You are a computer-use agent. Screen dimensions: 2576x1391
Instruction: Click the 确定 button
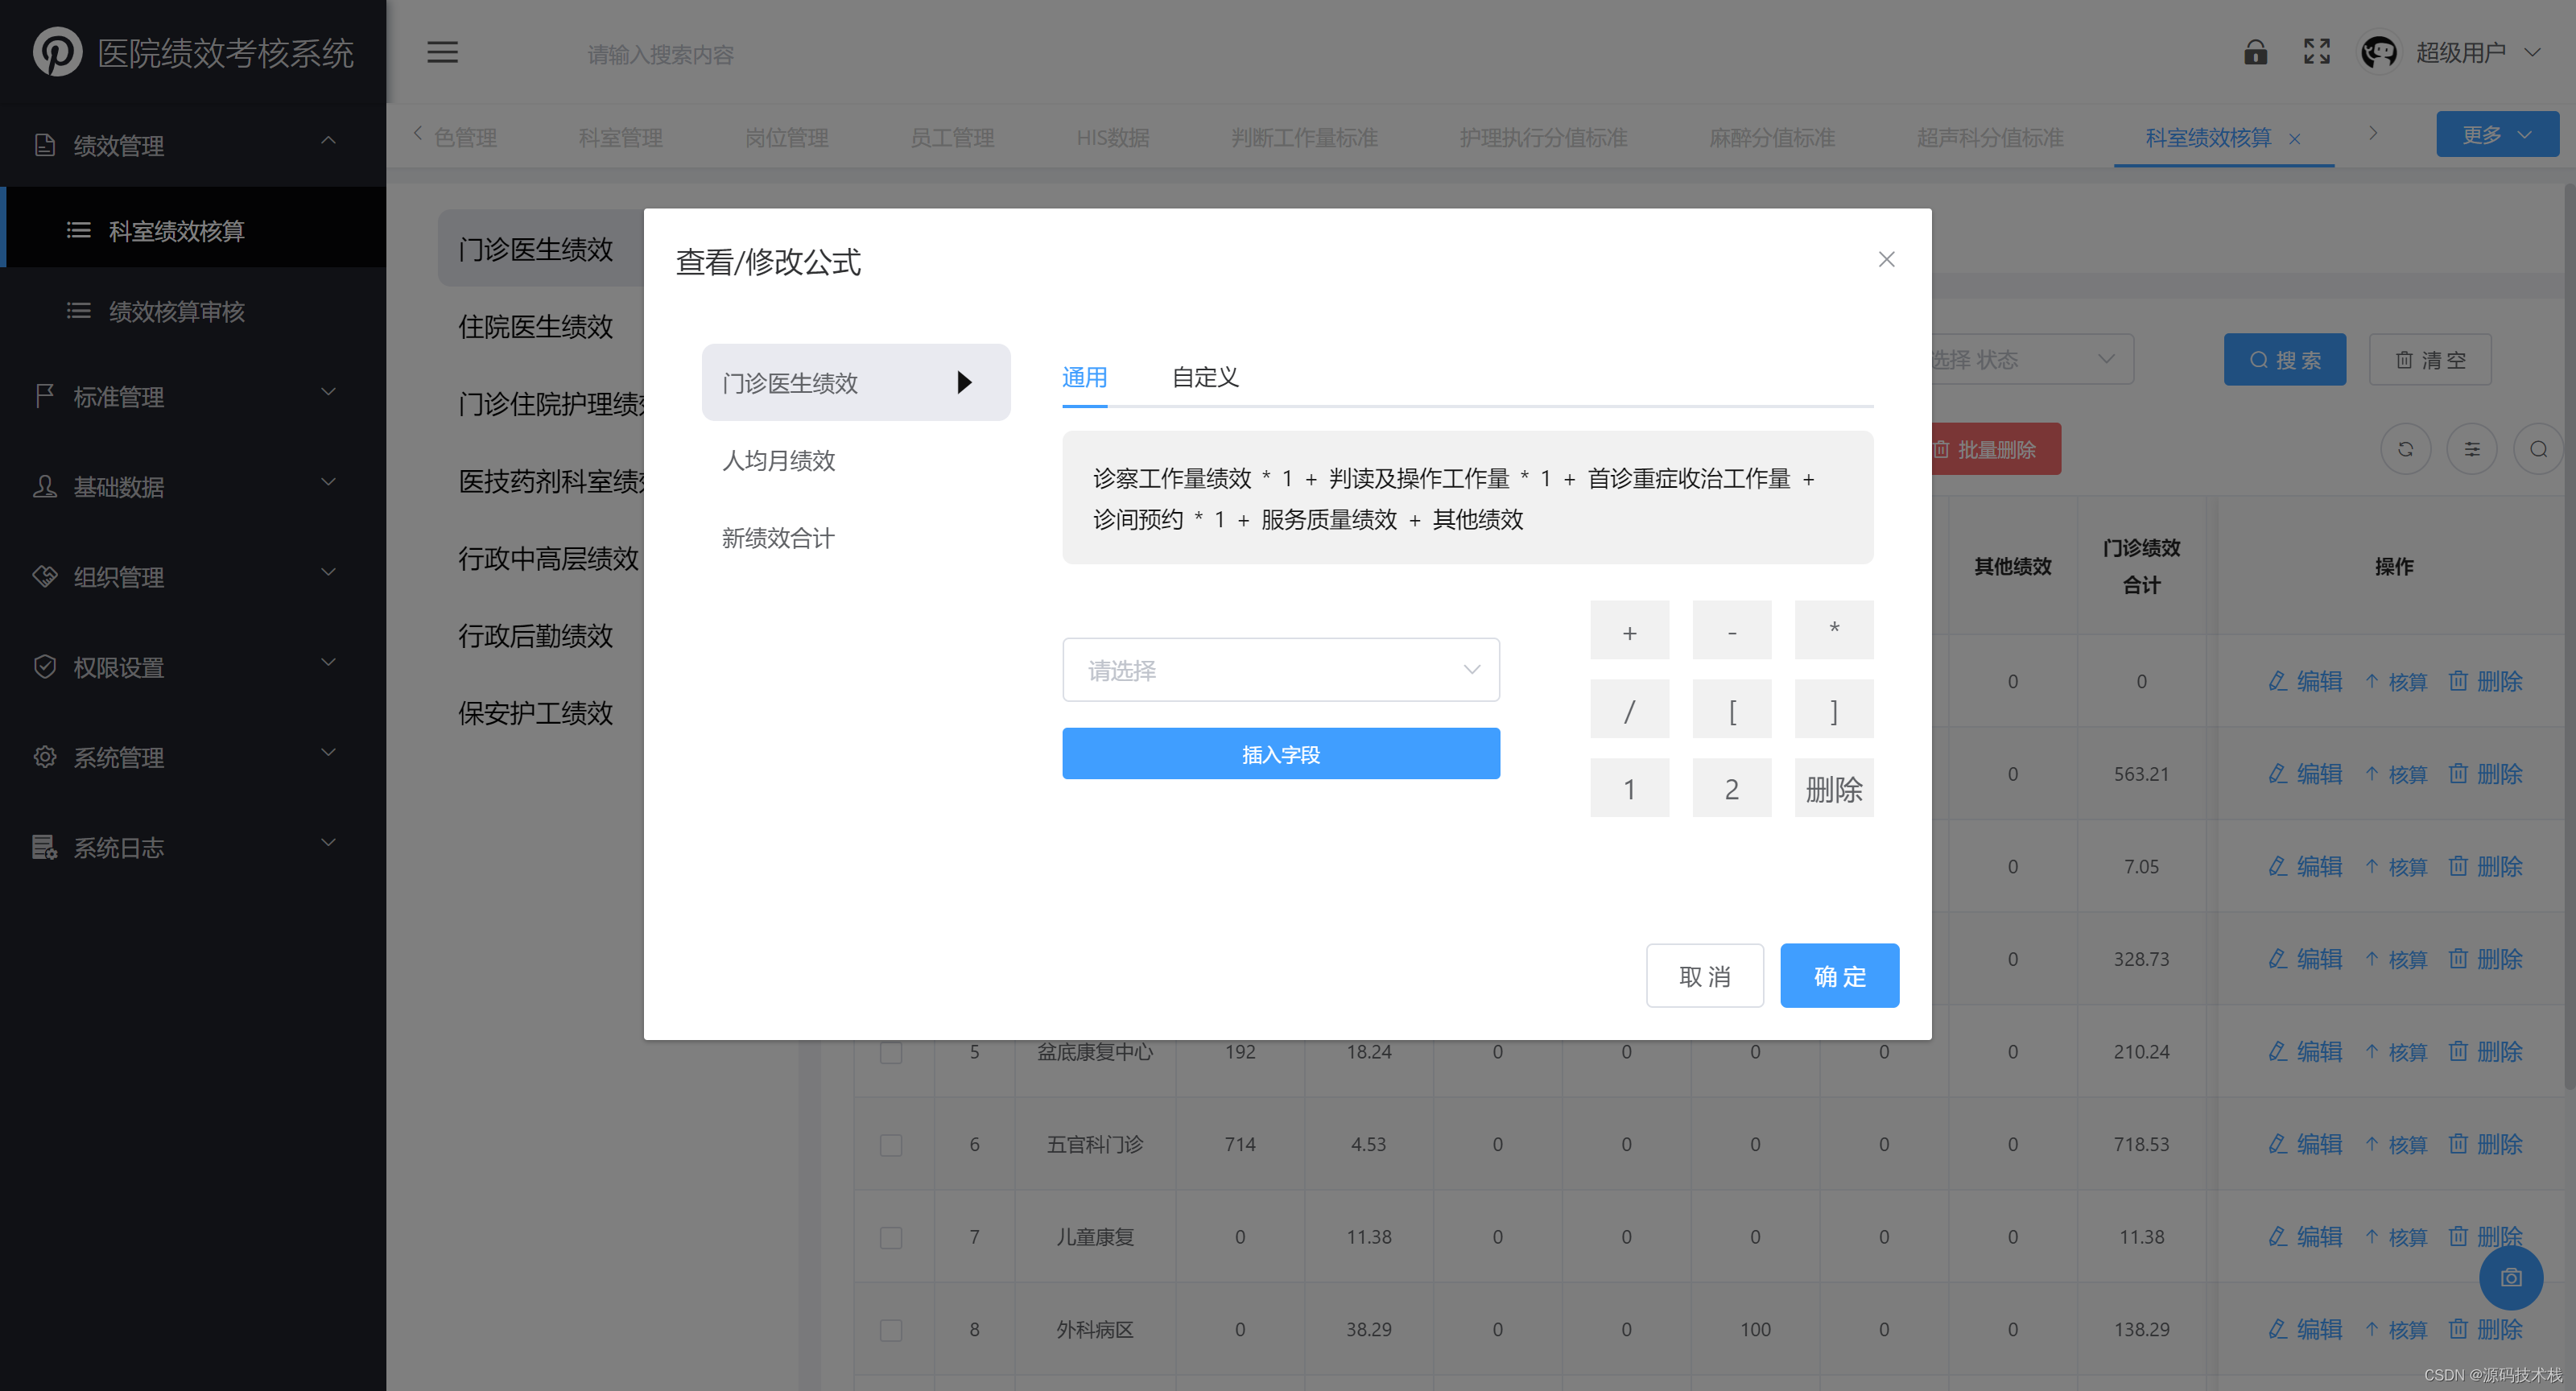click(1839, 976)
